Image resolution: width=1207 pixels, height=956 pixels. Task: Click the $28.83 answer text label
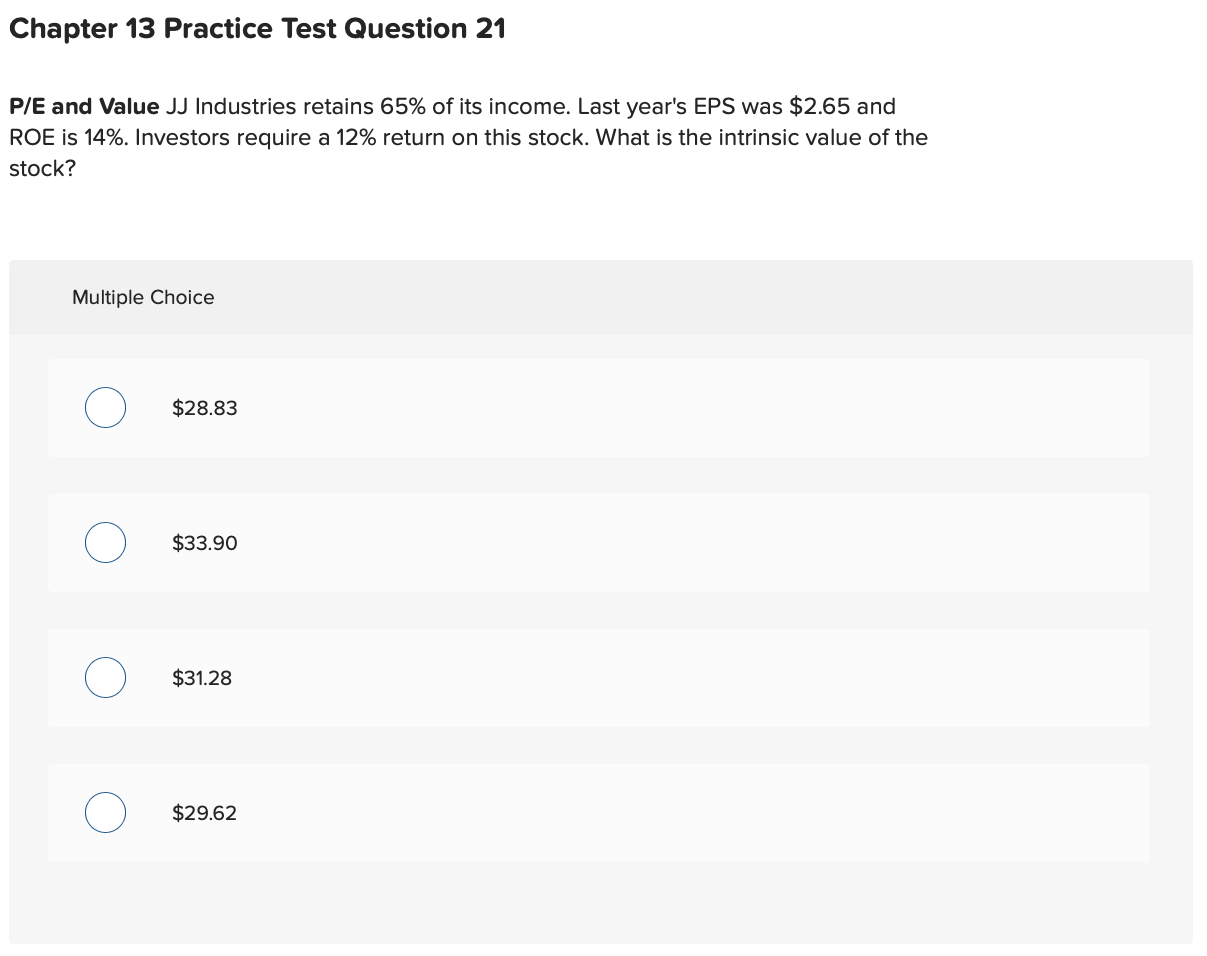pyautogui.click(x=205, y=407)
